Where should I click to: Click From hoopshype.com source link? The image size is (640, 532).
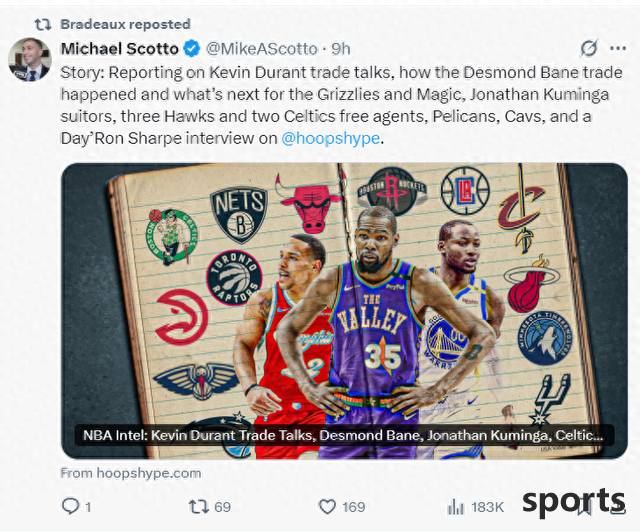tap(131, 473)
